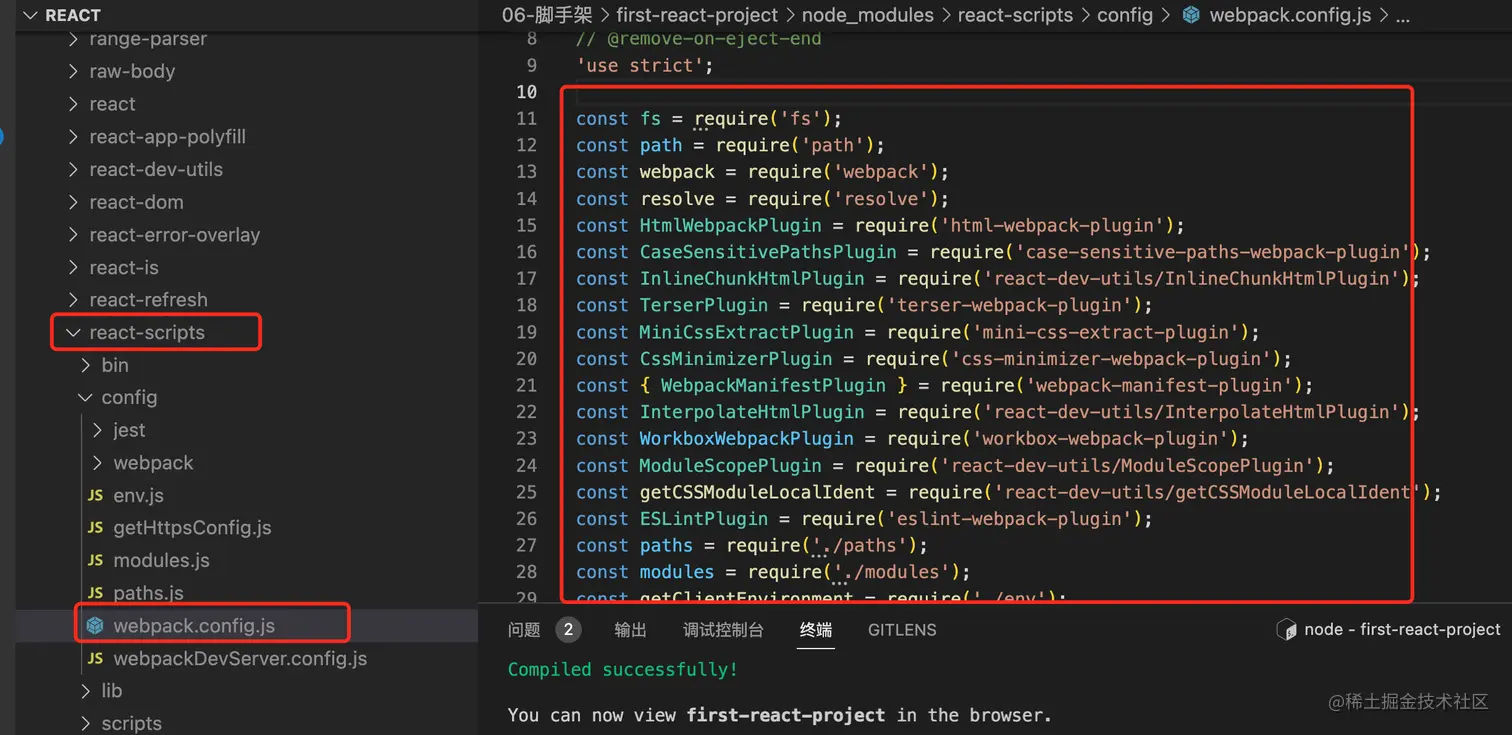Expand the react-dev-utils folder
This screenshot has width=1512, height=735.
(x=73, y=170)
